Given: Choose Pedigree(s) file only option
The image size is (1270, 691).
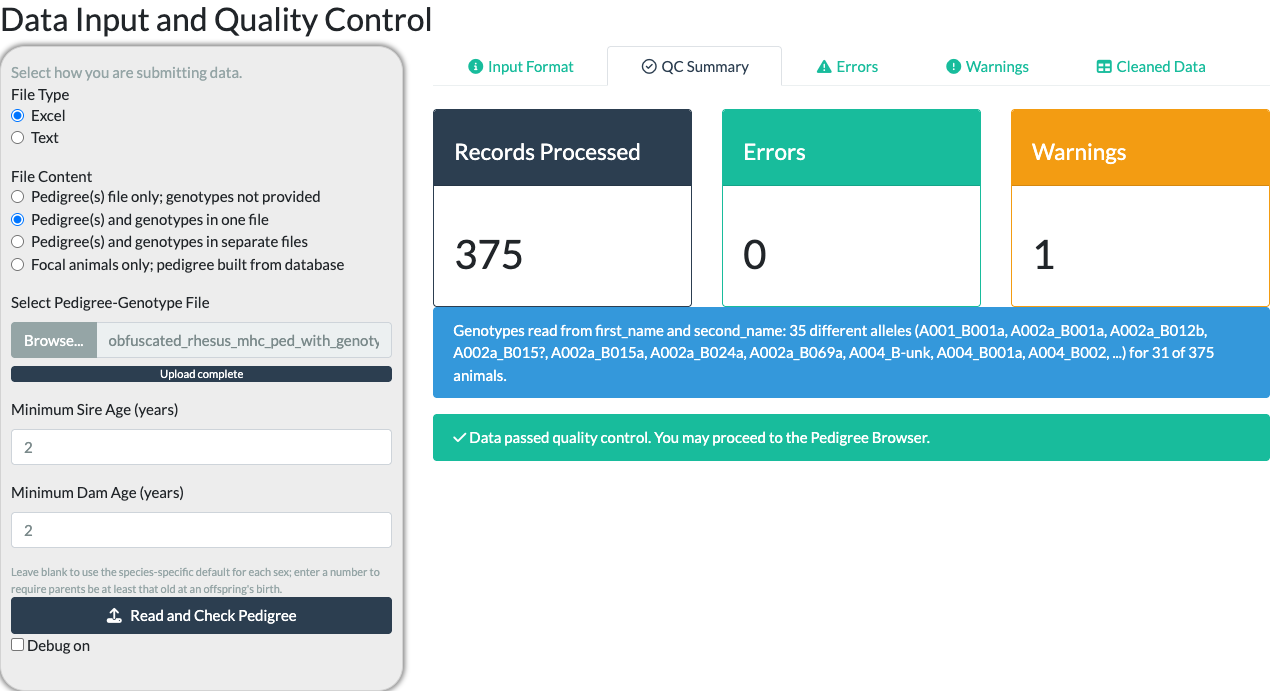Looking at the screenshot, I should [17, 197].
